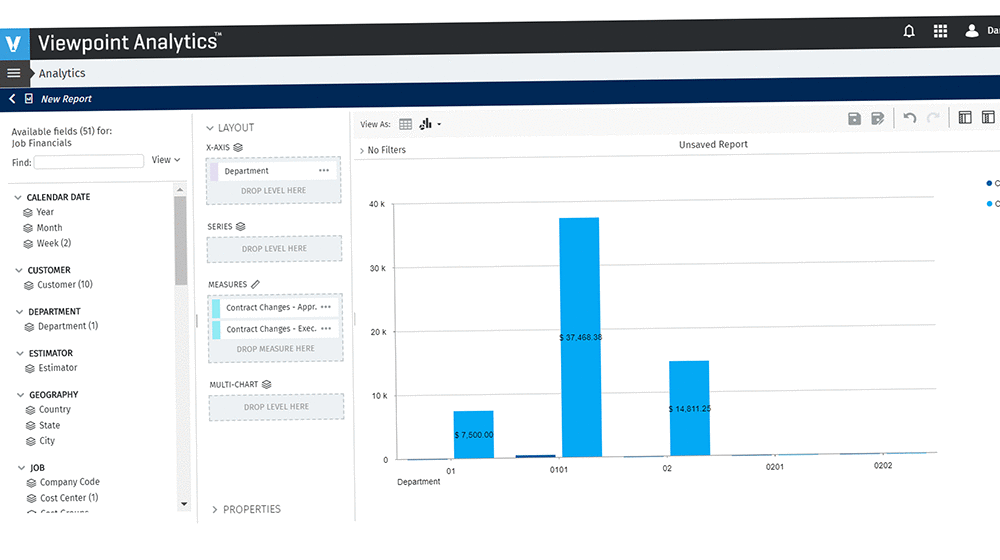Click scrollbar down arrow in fields list

pos(184,504)
